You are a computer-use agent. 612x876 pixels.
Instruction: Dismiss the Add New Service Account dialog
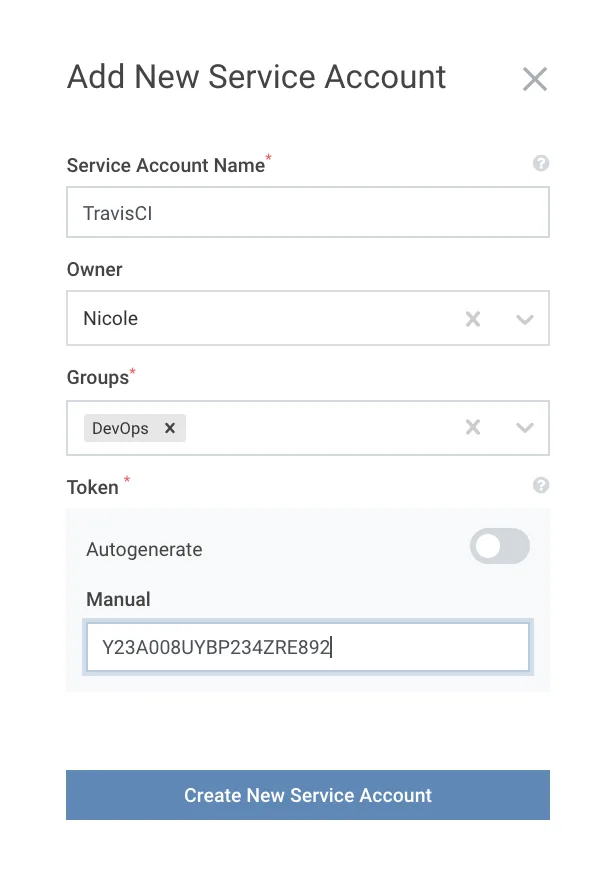click(x=535, y=79)
